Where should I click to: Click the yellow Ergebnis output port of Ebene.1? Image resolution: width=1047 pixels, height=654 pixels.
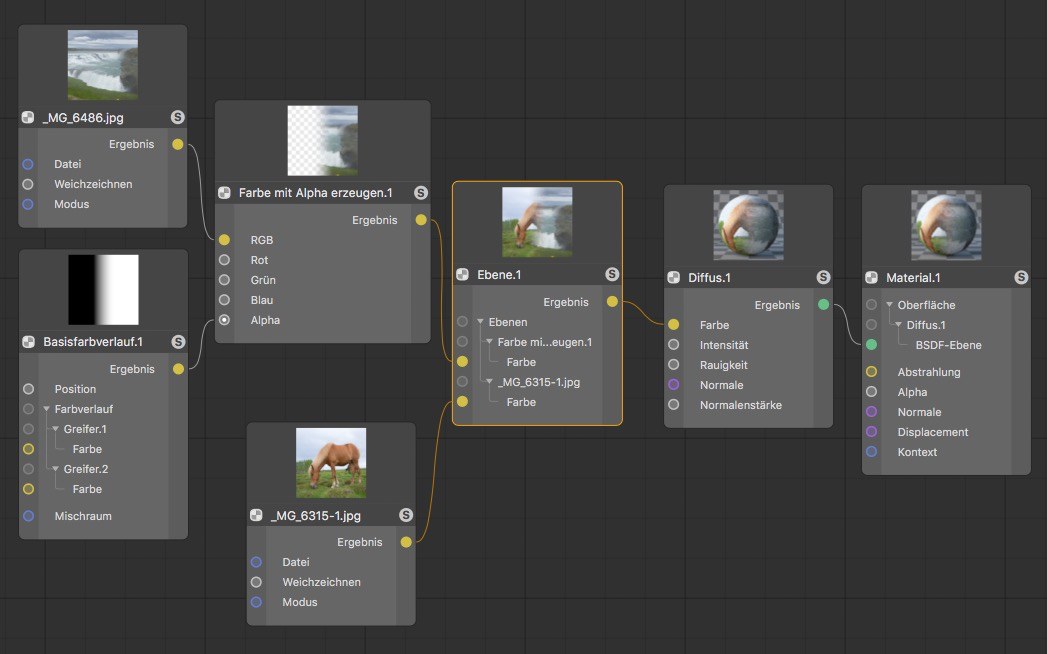point(612,301)
